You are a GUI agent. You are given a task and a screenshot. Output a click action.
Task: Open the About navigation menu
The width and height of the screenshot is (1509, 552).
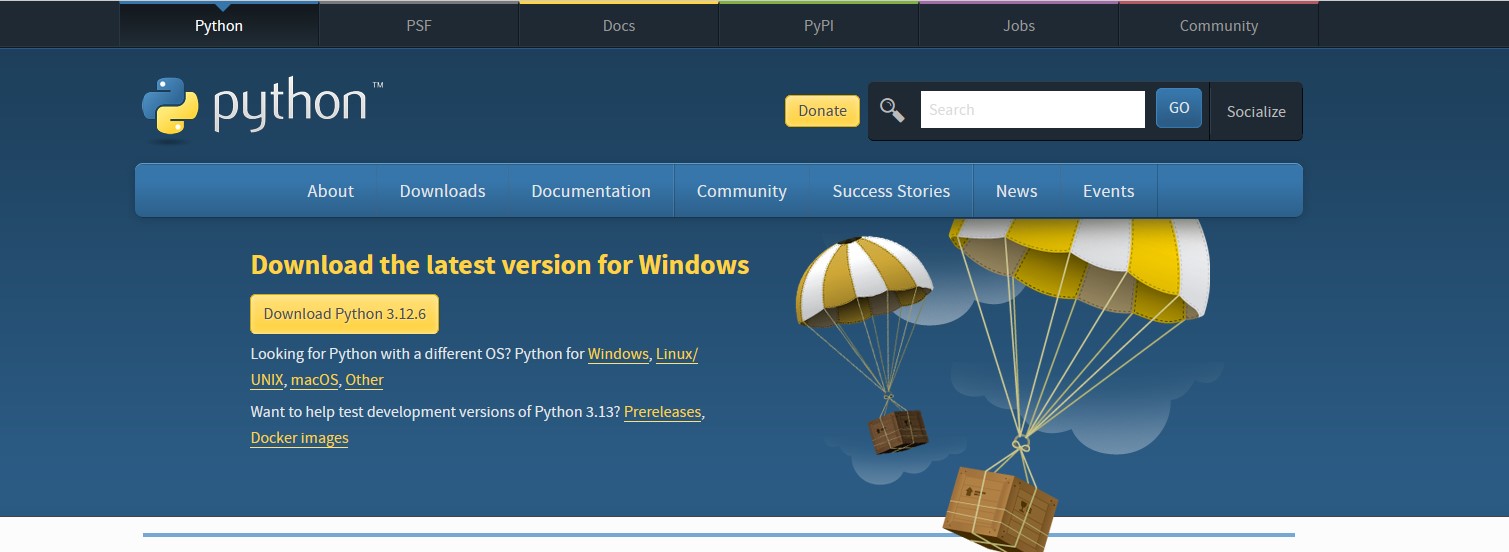pyautogui.click(x=330, y=191)
